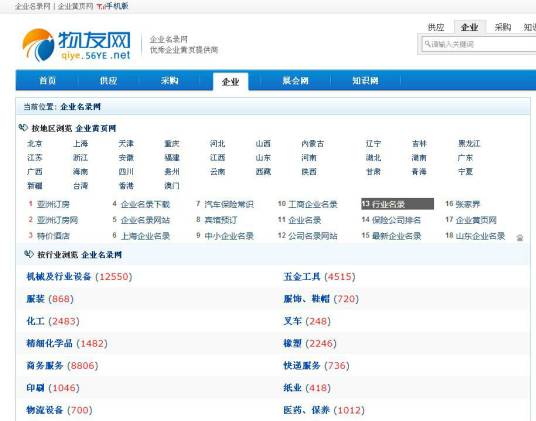Browse companies in 广东
This screenshot has width=536, height=421.
[465, 158]
